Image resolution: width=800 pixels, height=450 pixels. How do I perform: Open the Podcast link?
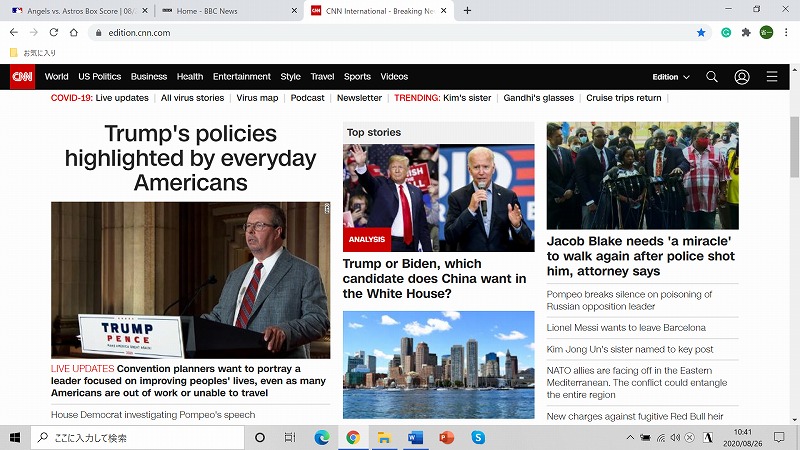307,98
